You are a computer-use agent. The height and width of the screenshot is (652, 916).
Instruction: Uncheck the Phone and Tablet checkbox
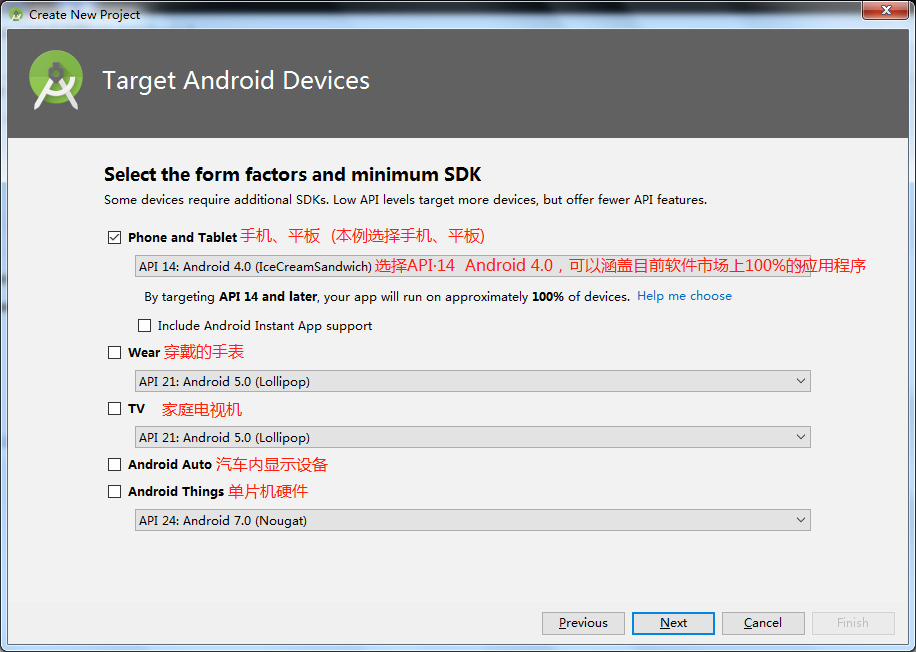114,237
